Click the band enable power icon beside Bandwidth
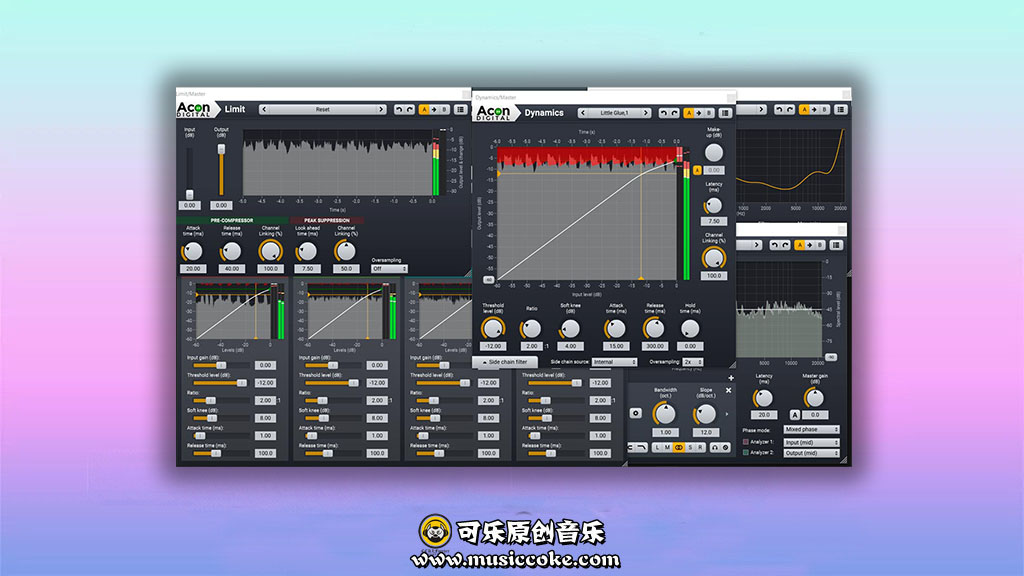 (635, 413)
